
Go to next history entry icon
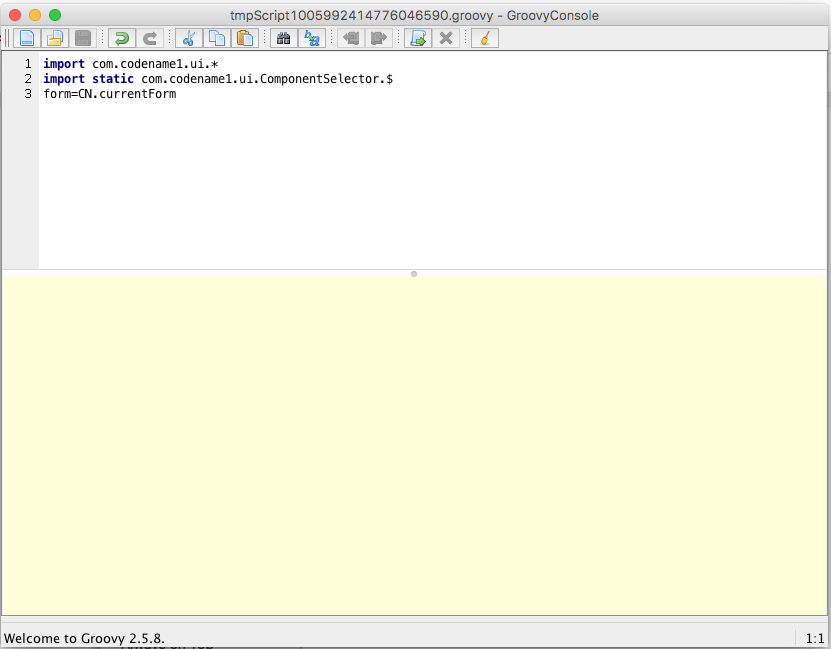click(x=378, y=38)
